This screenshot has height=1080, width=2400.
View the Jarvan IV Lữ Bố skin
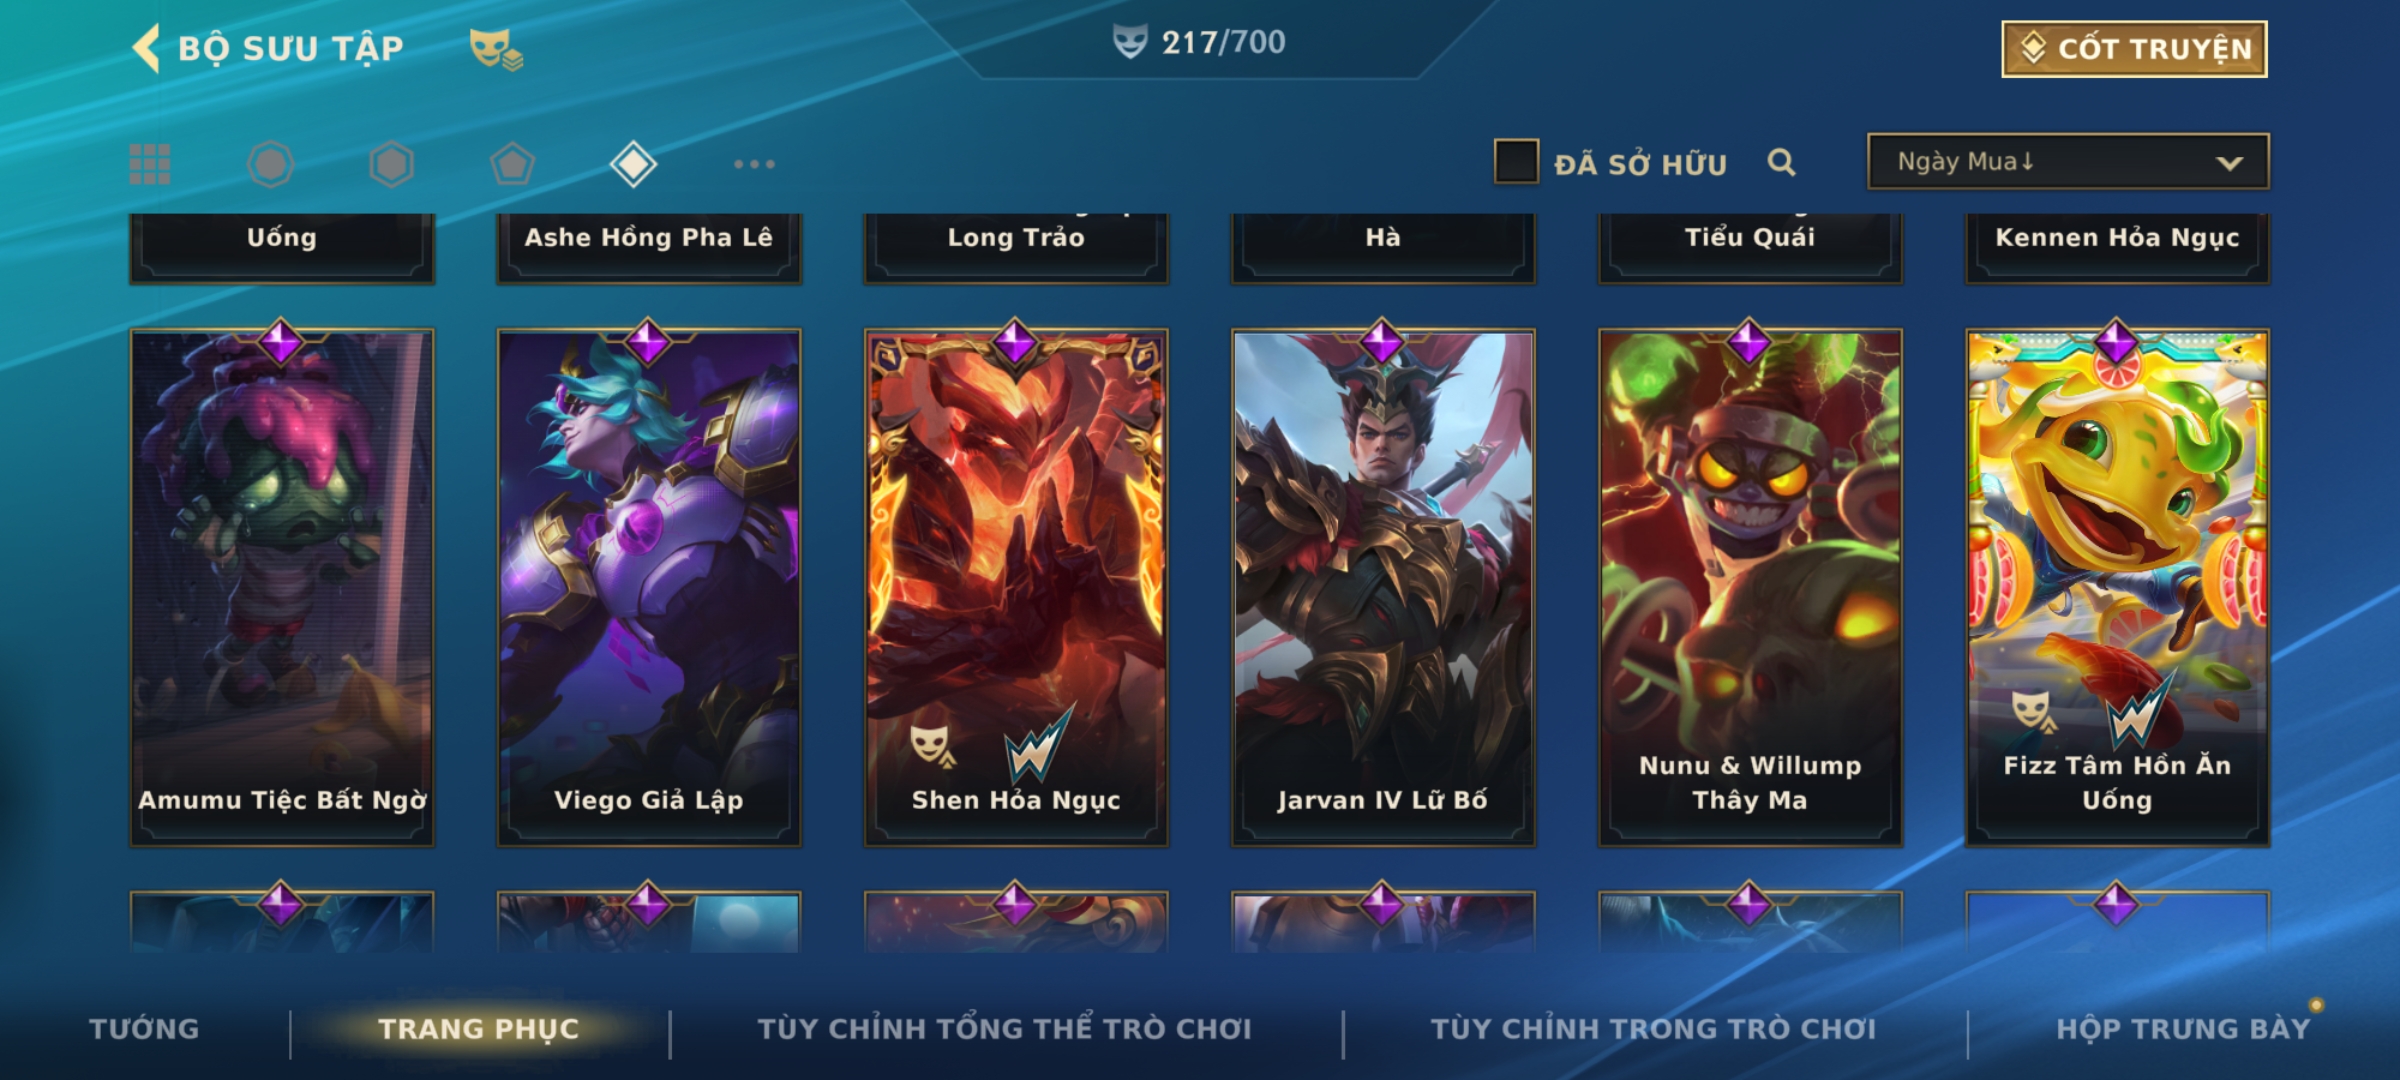(x=1383, y=588)
